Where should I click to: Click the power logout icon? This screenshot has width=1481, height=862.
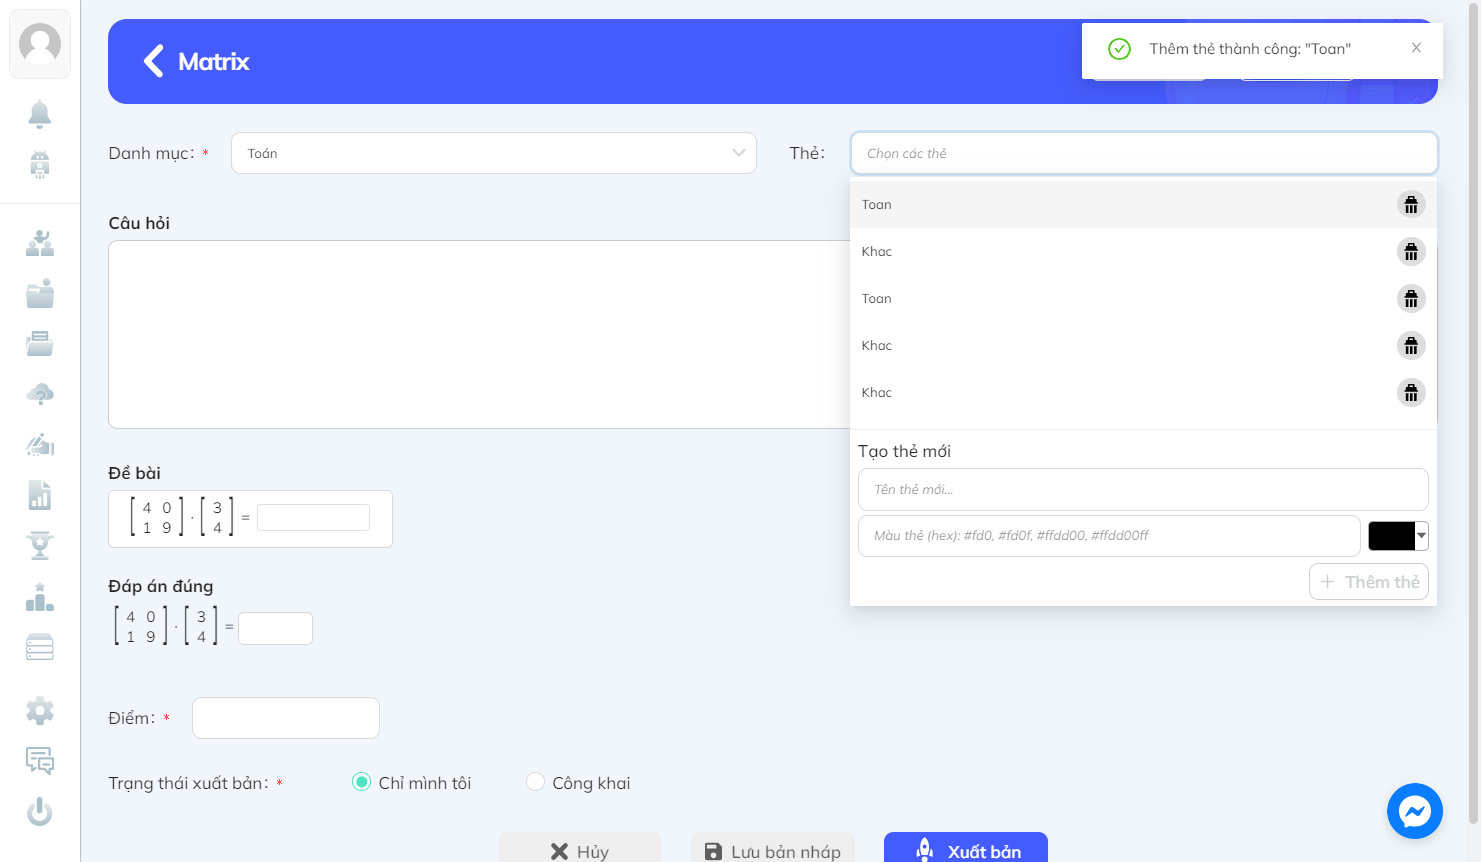coord(40,811)
